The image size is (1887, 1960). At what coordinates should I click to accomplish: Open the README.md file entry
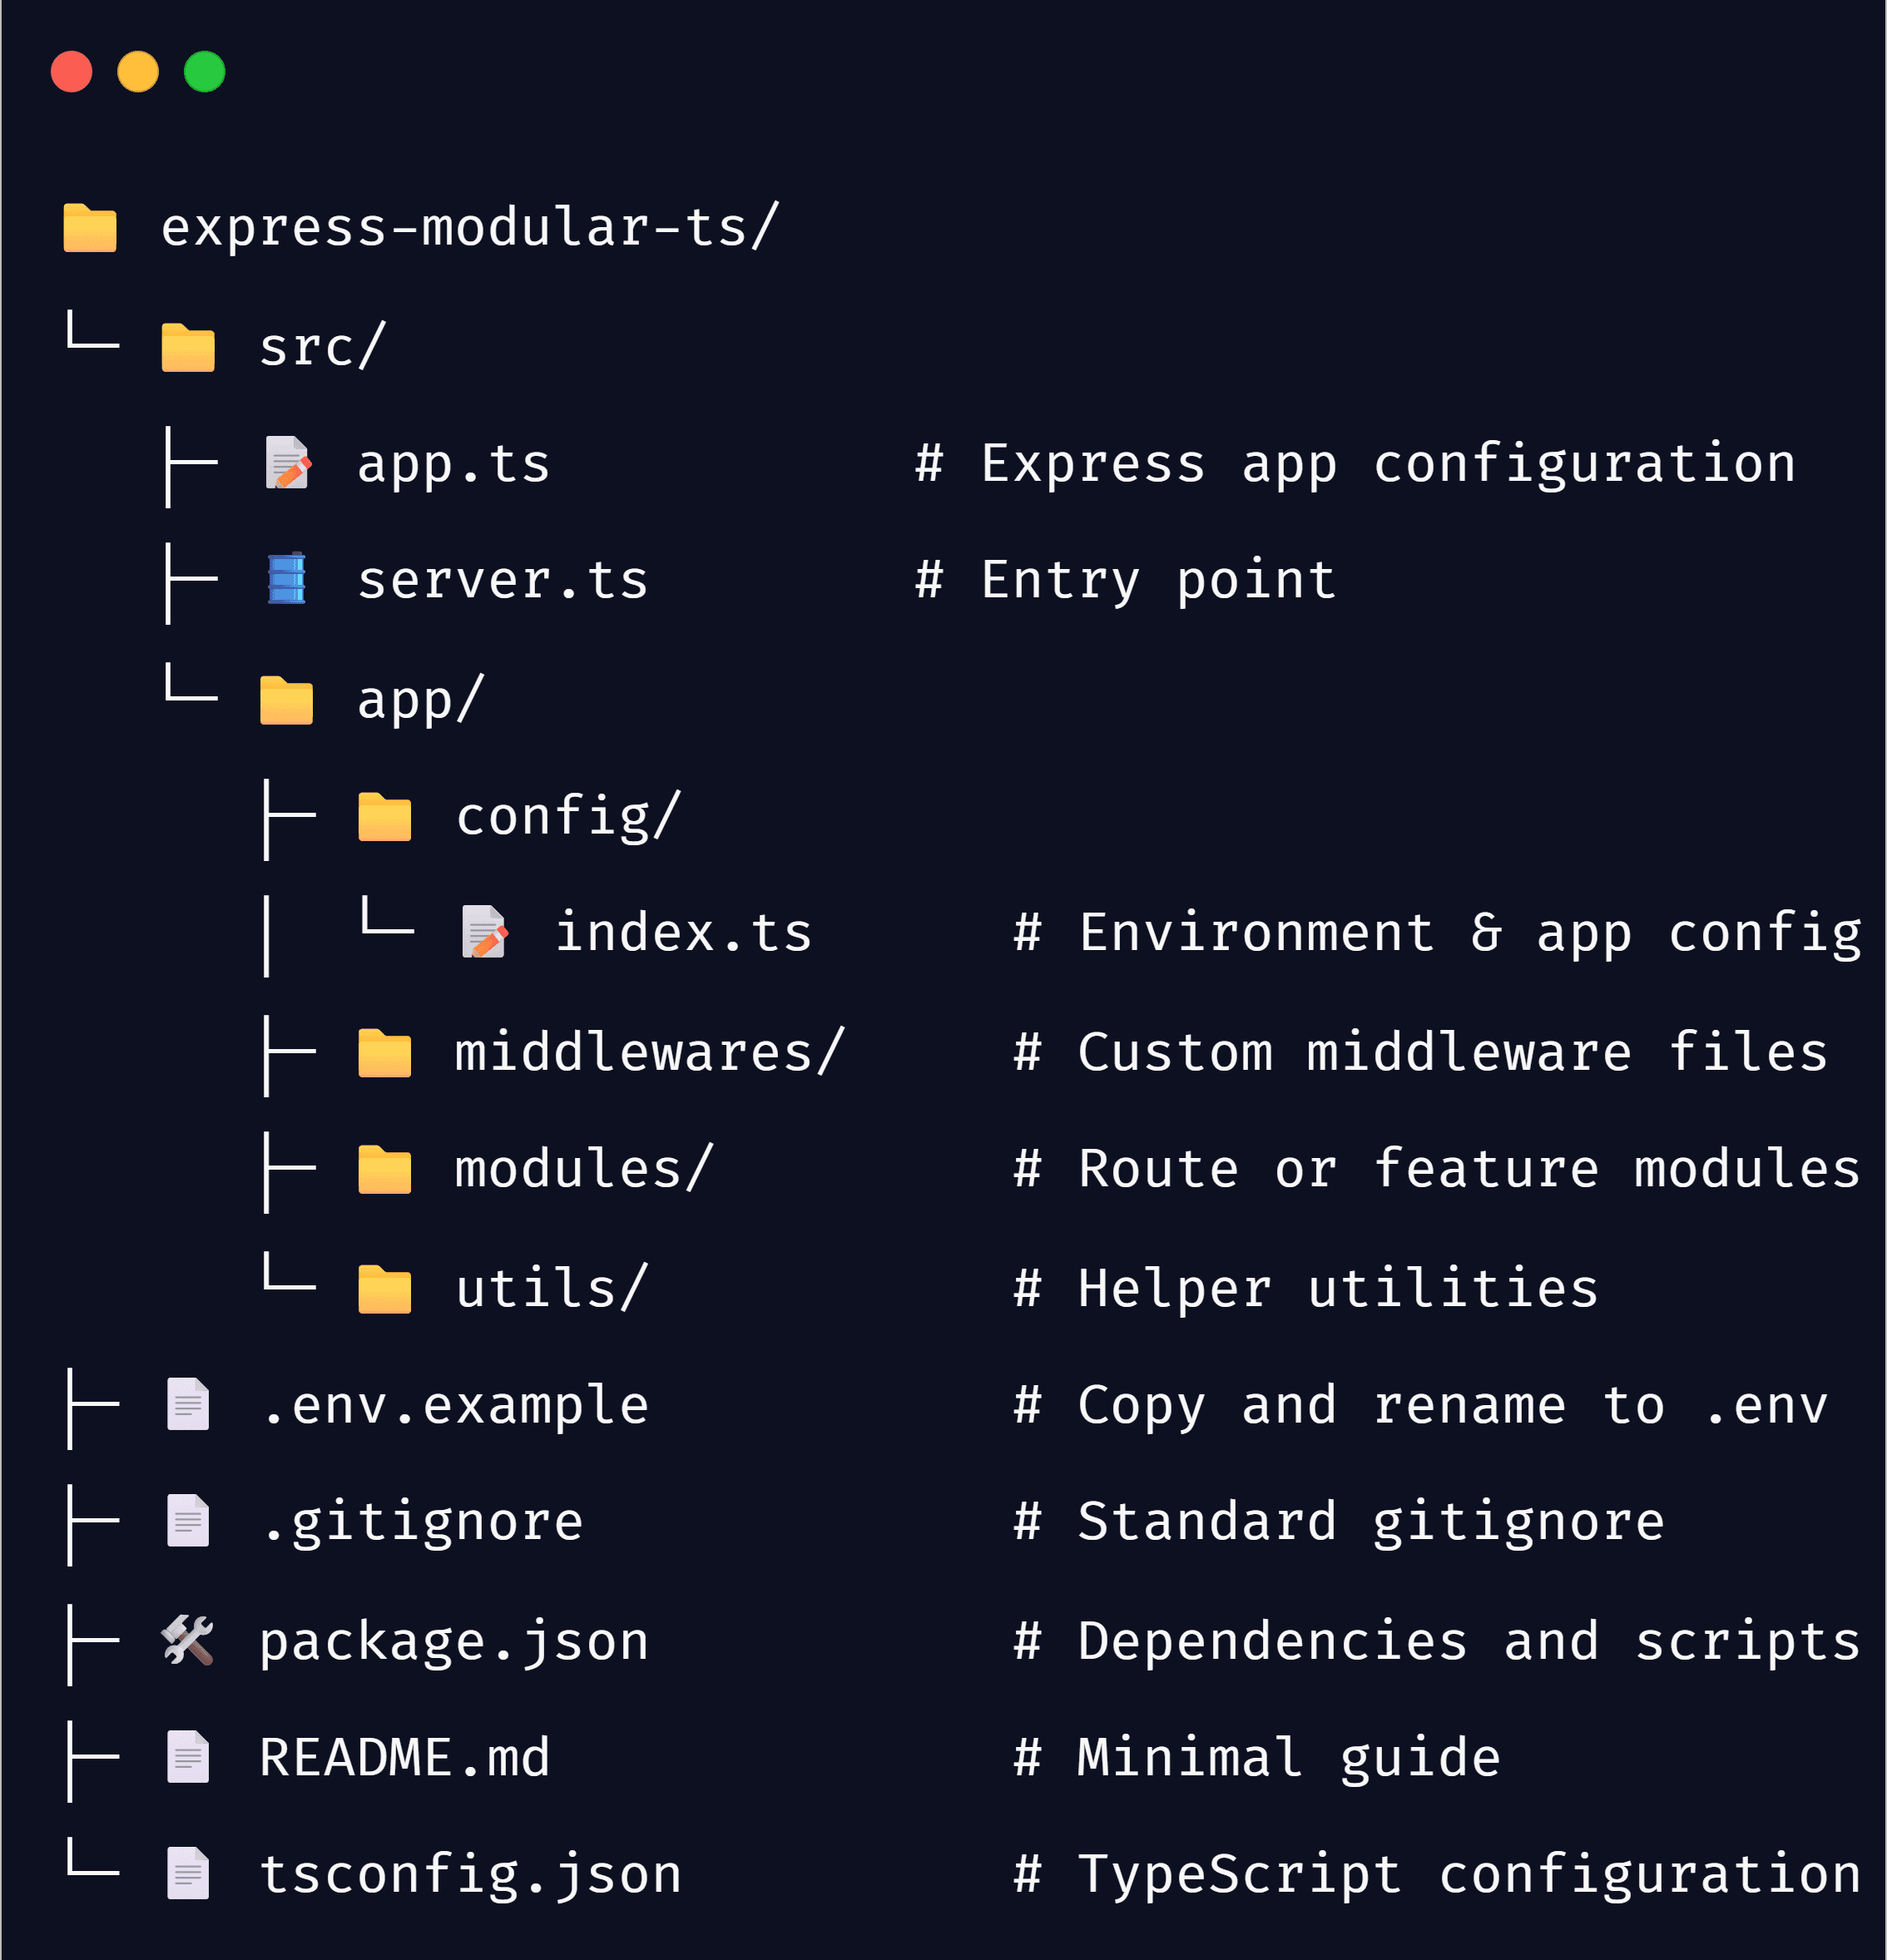[404, 1756]
